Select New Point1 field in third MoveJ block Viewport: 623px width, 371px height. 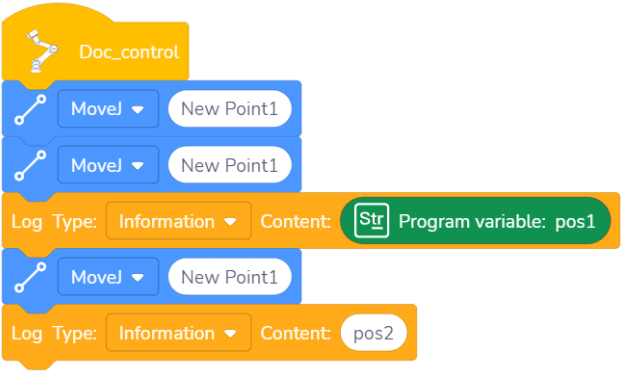click(230, 277)
